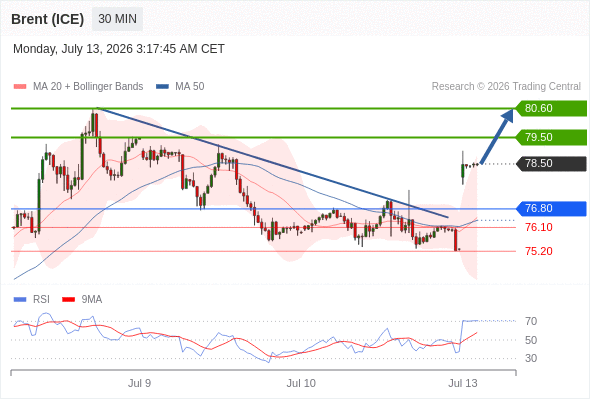
Task: Select the 80.60 resistance price tag
Action: point(551,108)
